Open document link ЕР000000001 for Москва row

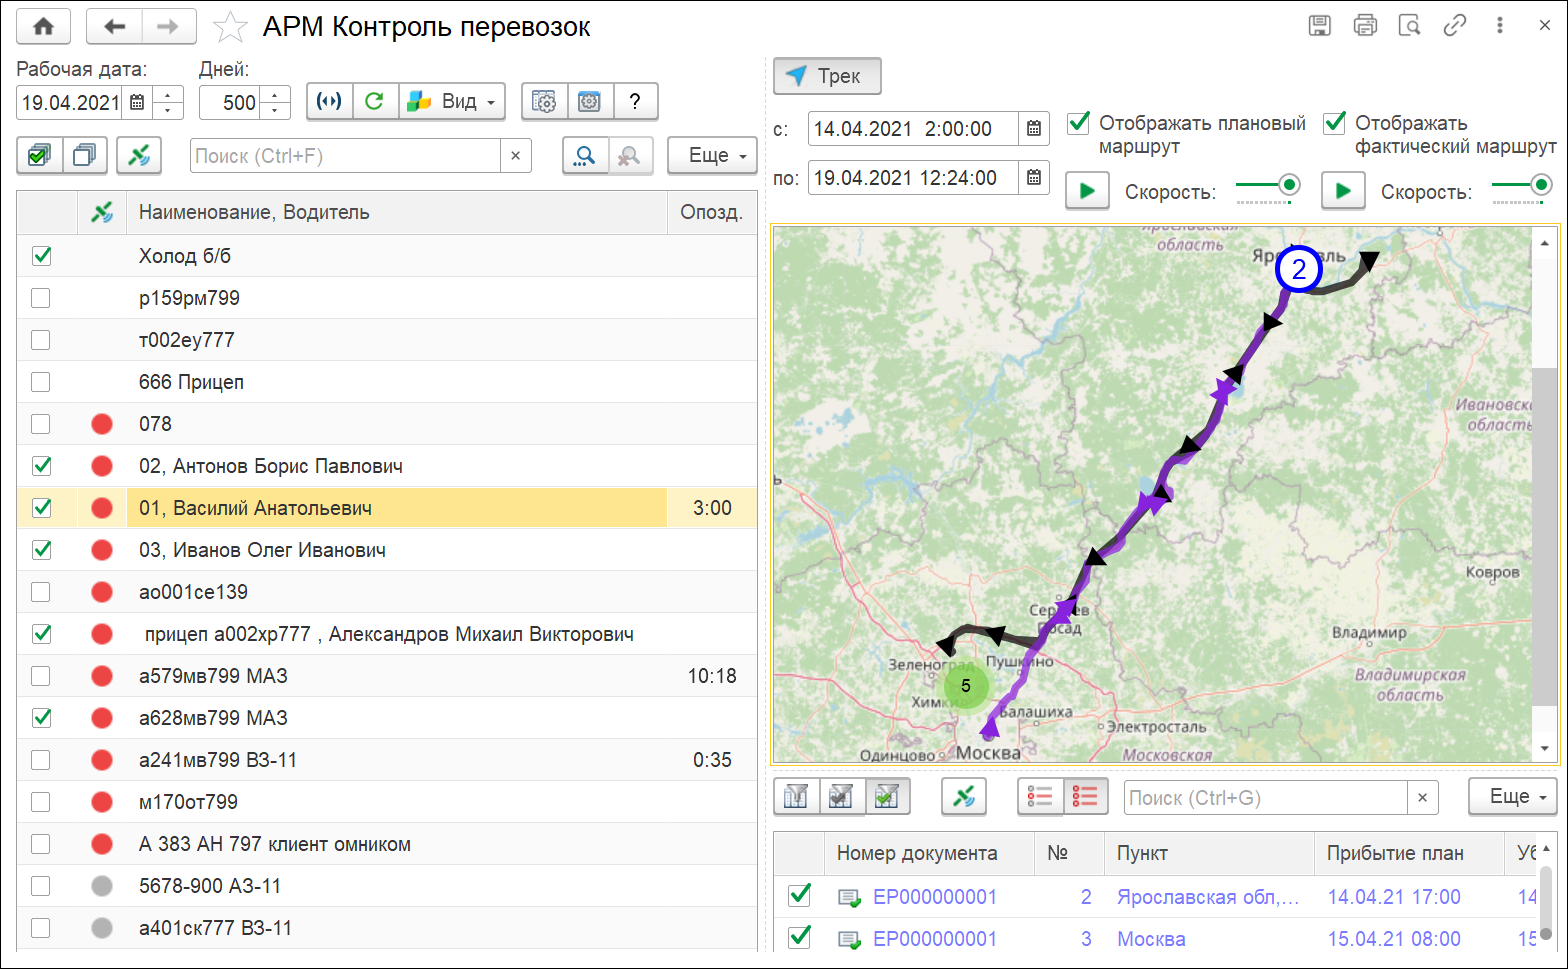[934, 939]
